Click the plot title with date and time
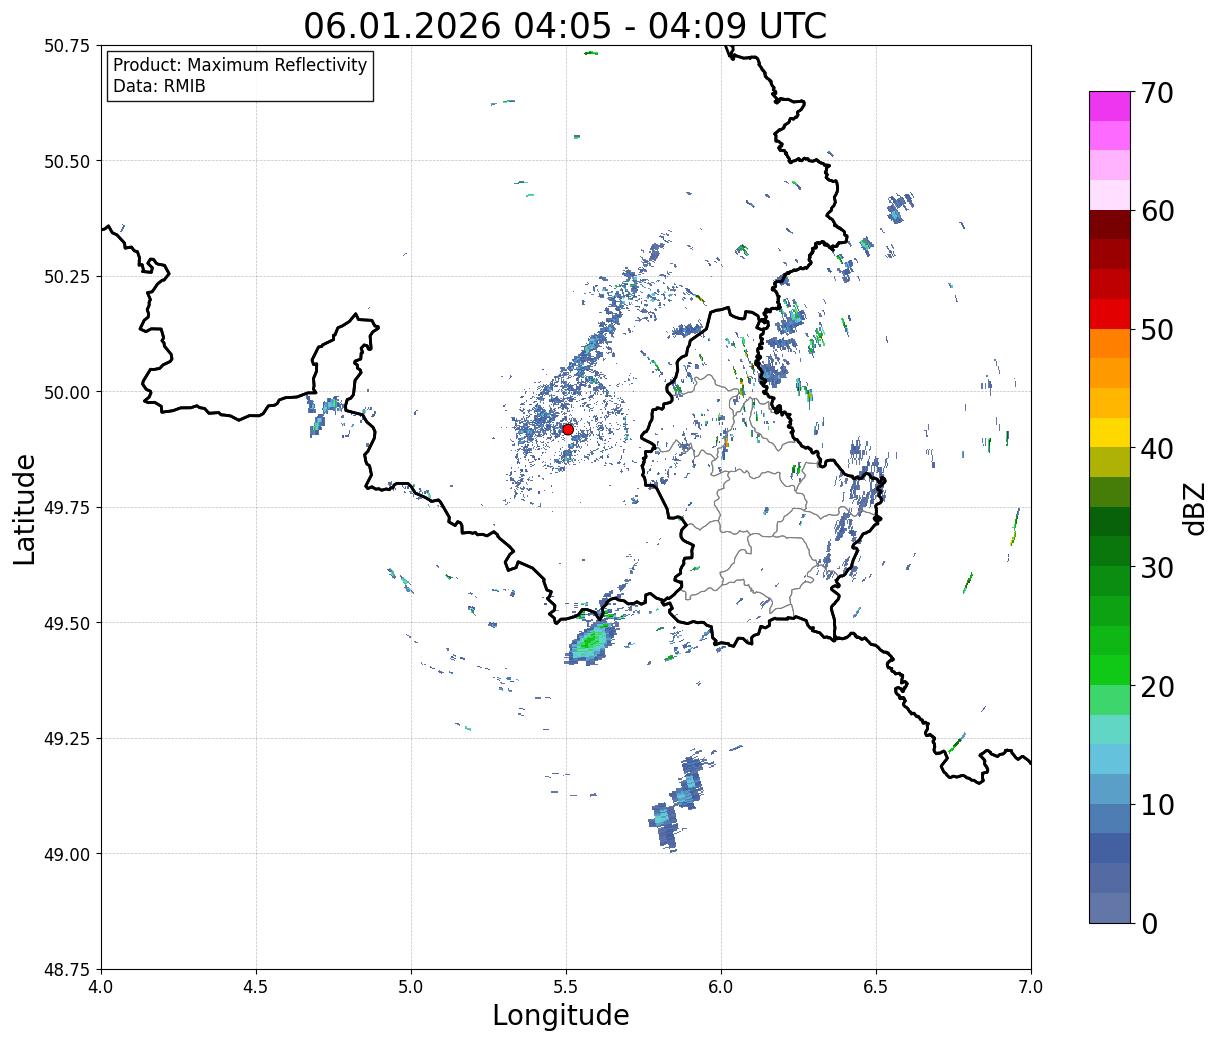The width and height of the screenshot is (1219, 1040). coord(565,26)
